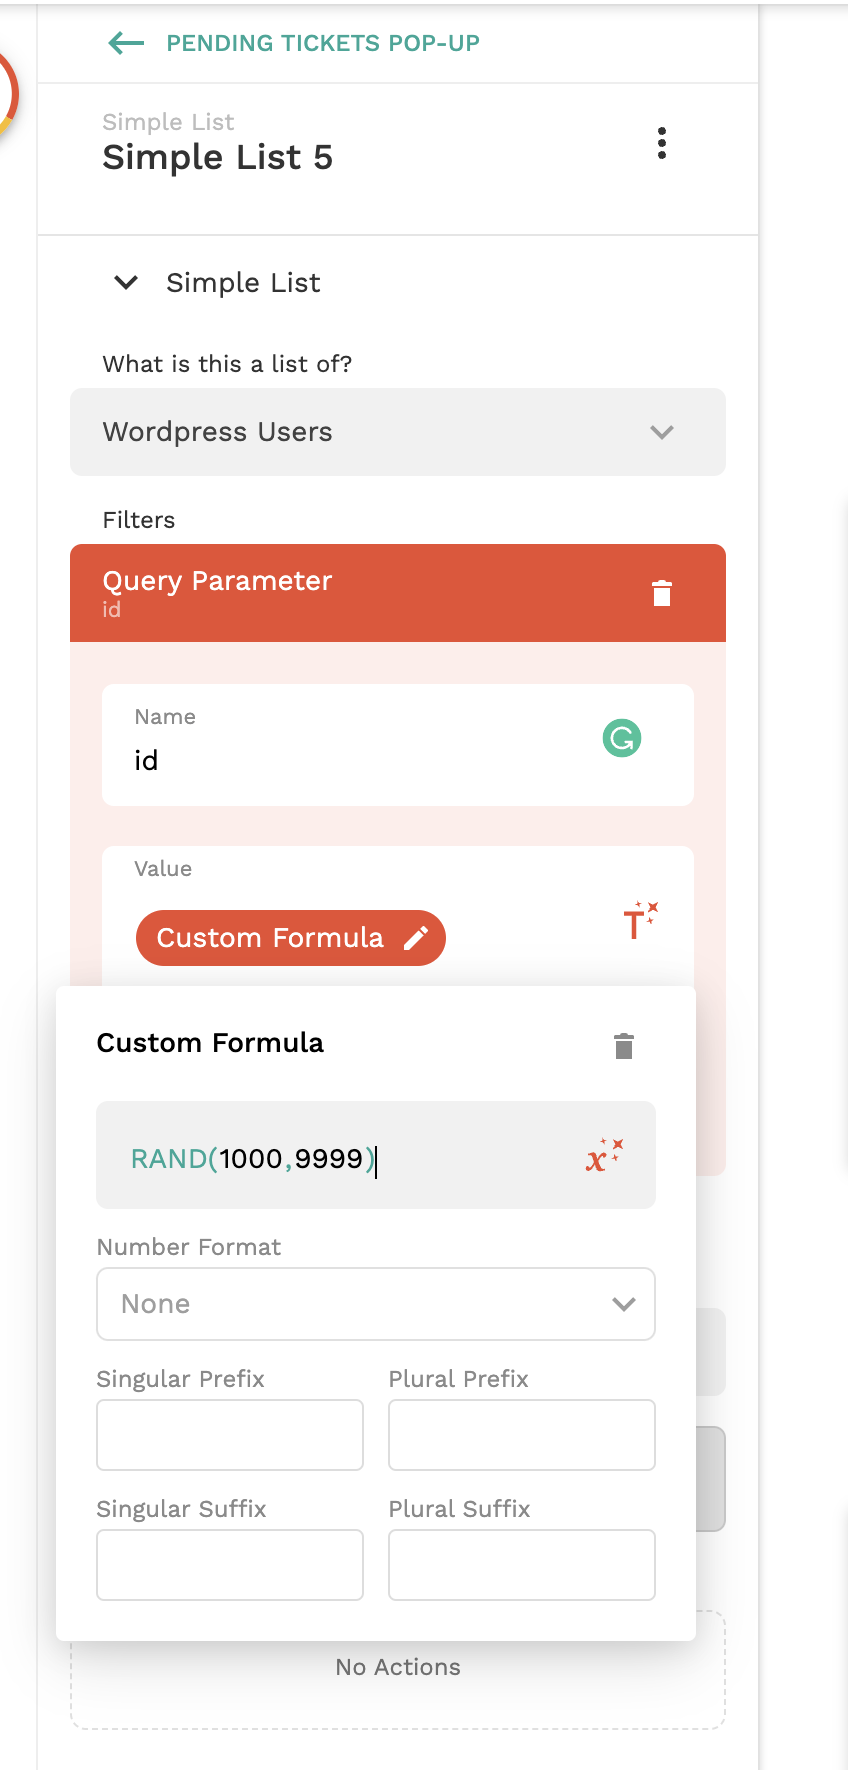This screenshot has height=1770, width=848.
Task: Focus the Plural Prefix field
Action: (521, 1435)
